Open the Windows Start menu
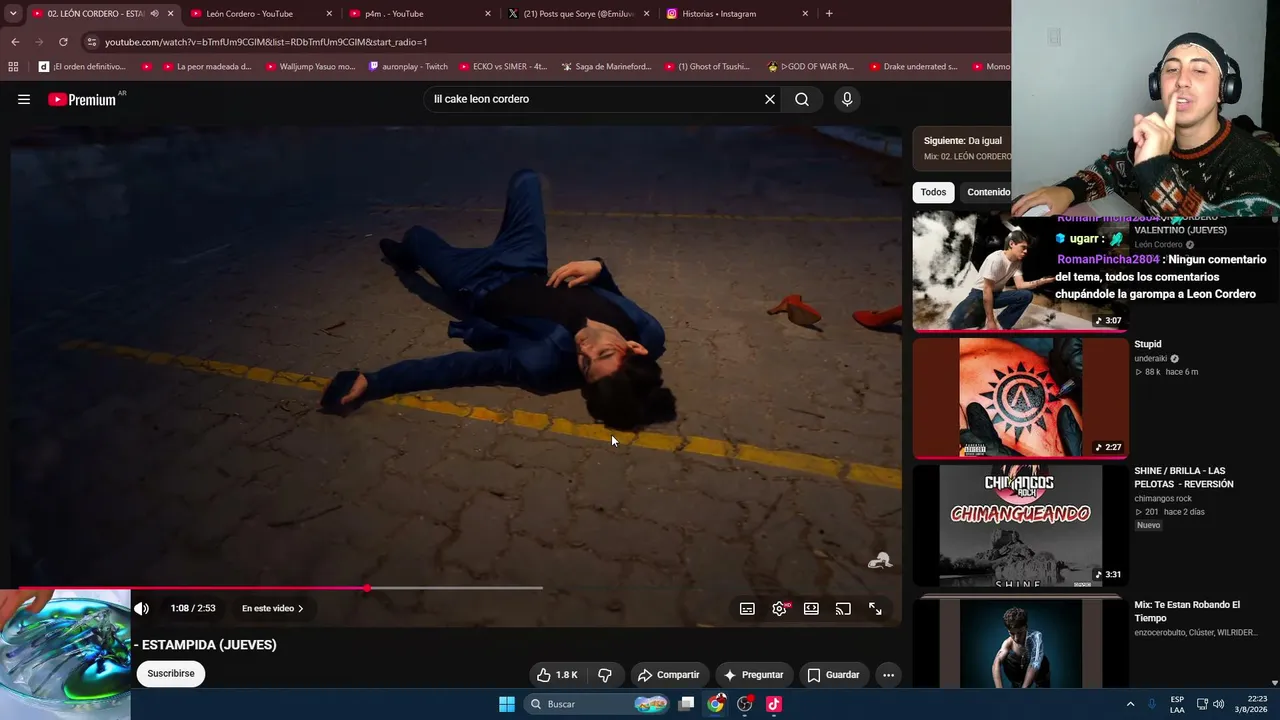This screenshot has height=720, width=1280. (x=507, y=704)
